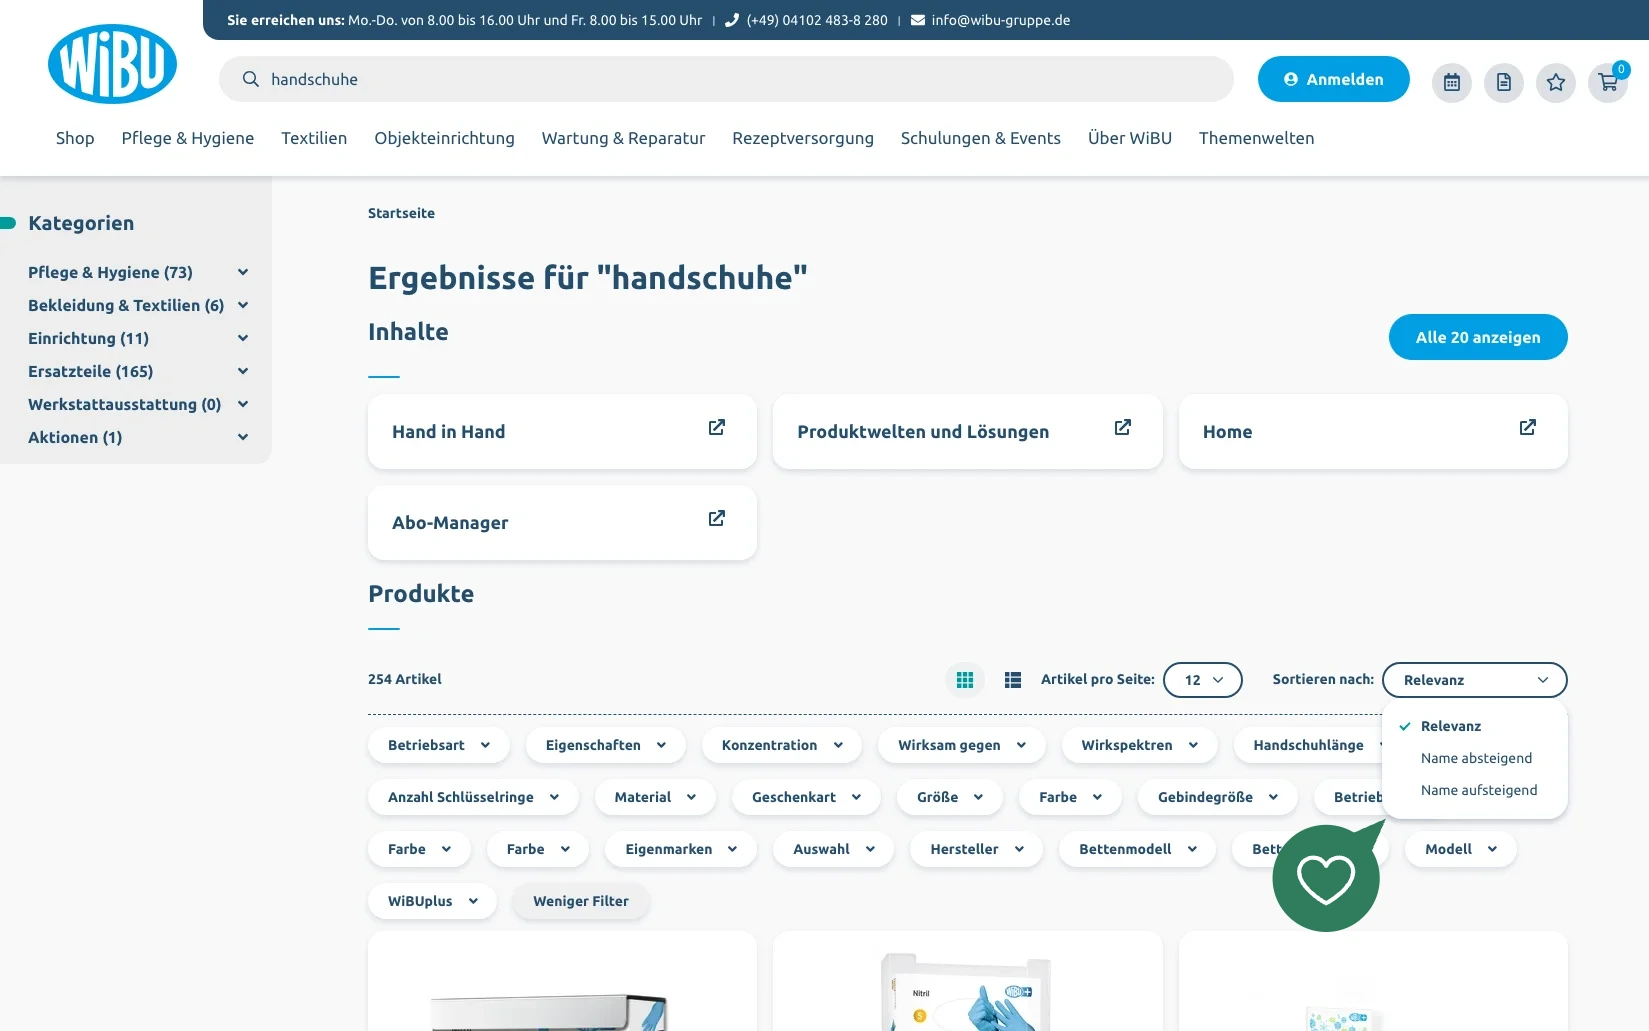Open external link icon on Abo-Manager
Image resolution: width=1649 pixels, height=1031 pixels.
[x=717, y=518]
